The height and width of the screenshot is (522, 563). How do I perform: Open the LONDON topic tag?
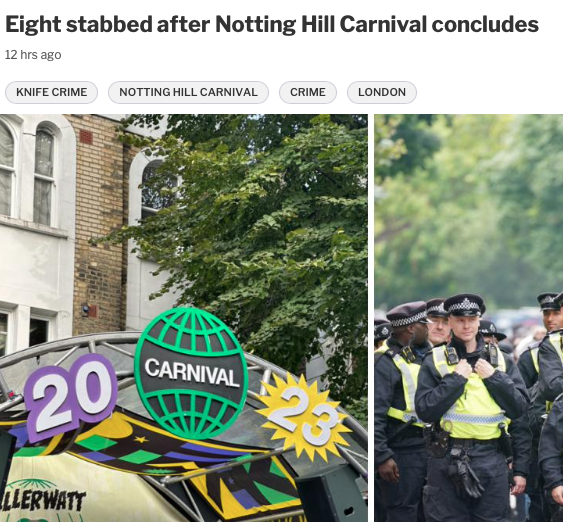pos(382,92)
